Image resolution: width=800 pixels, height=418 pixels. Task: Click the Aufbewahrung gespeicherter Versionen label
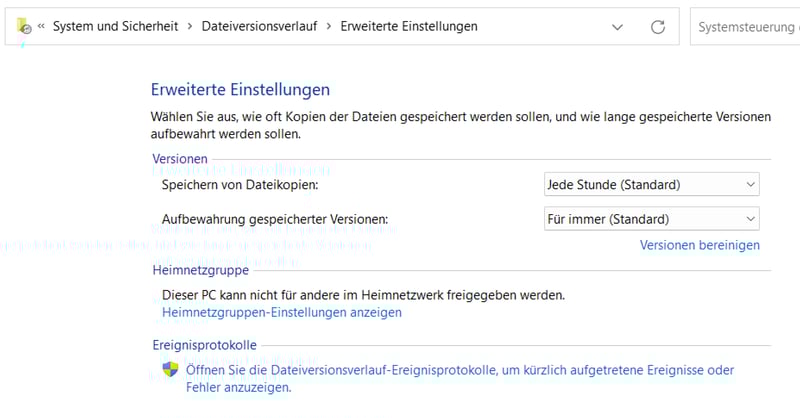[274, 219]
